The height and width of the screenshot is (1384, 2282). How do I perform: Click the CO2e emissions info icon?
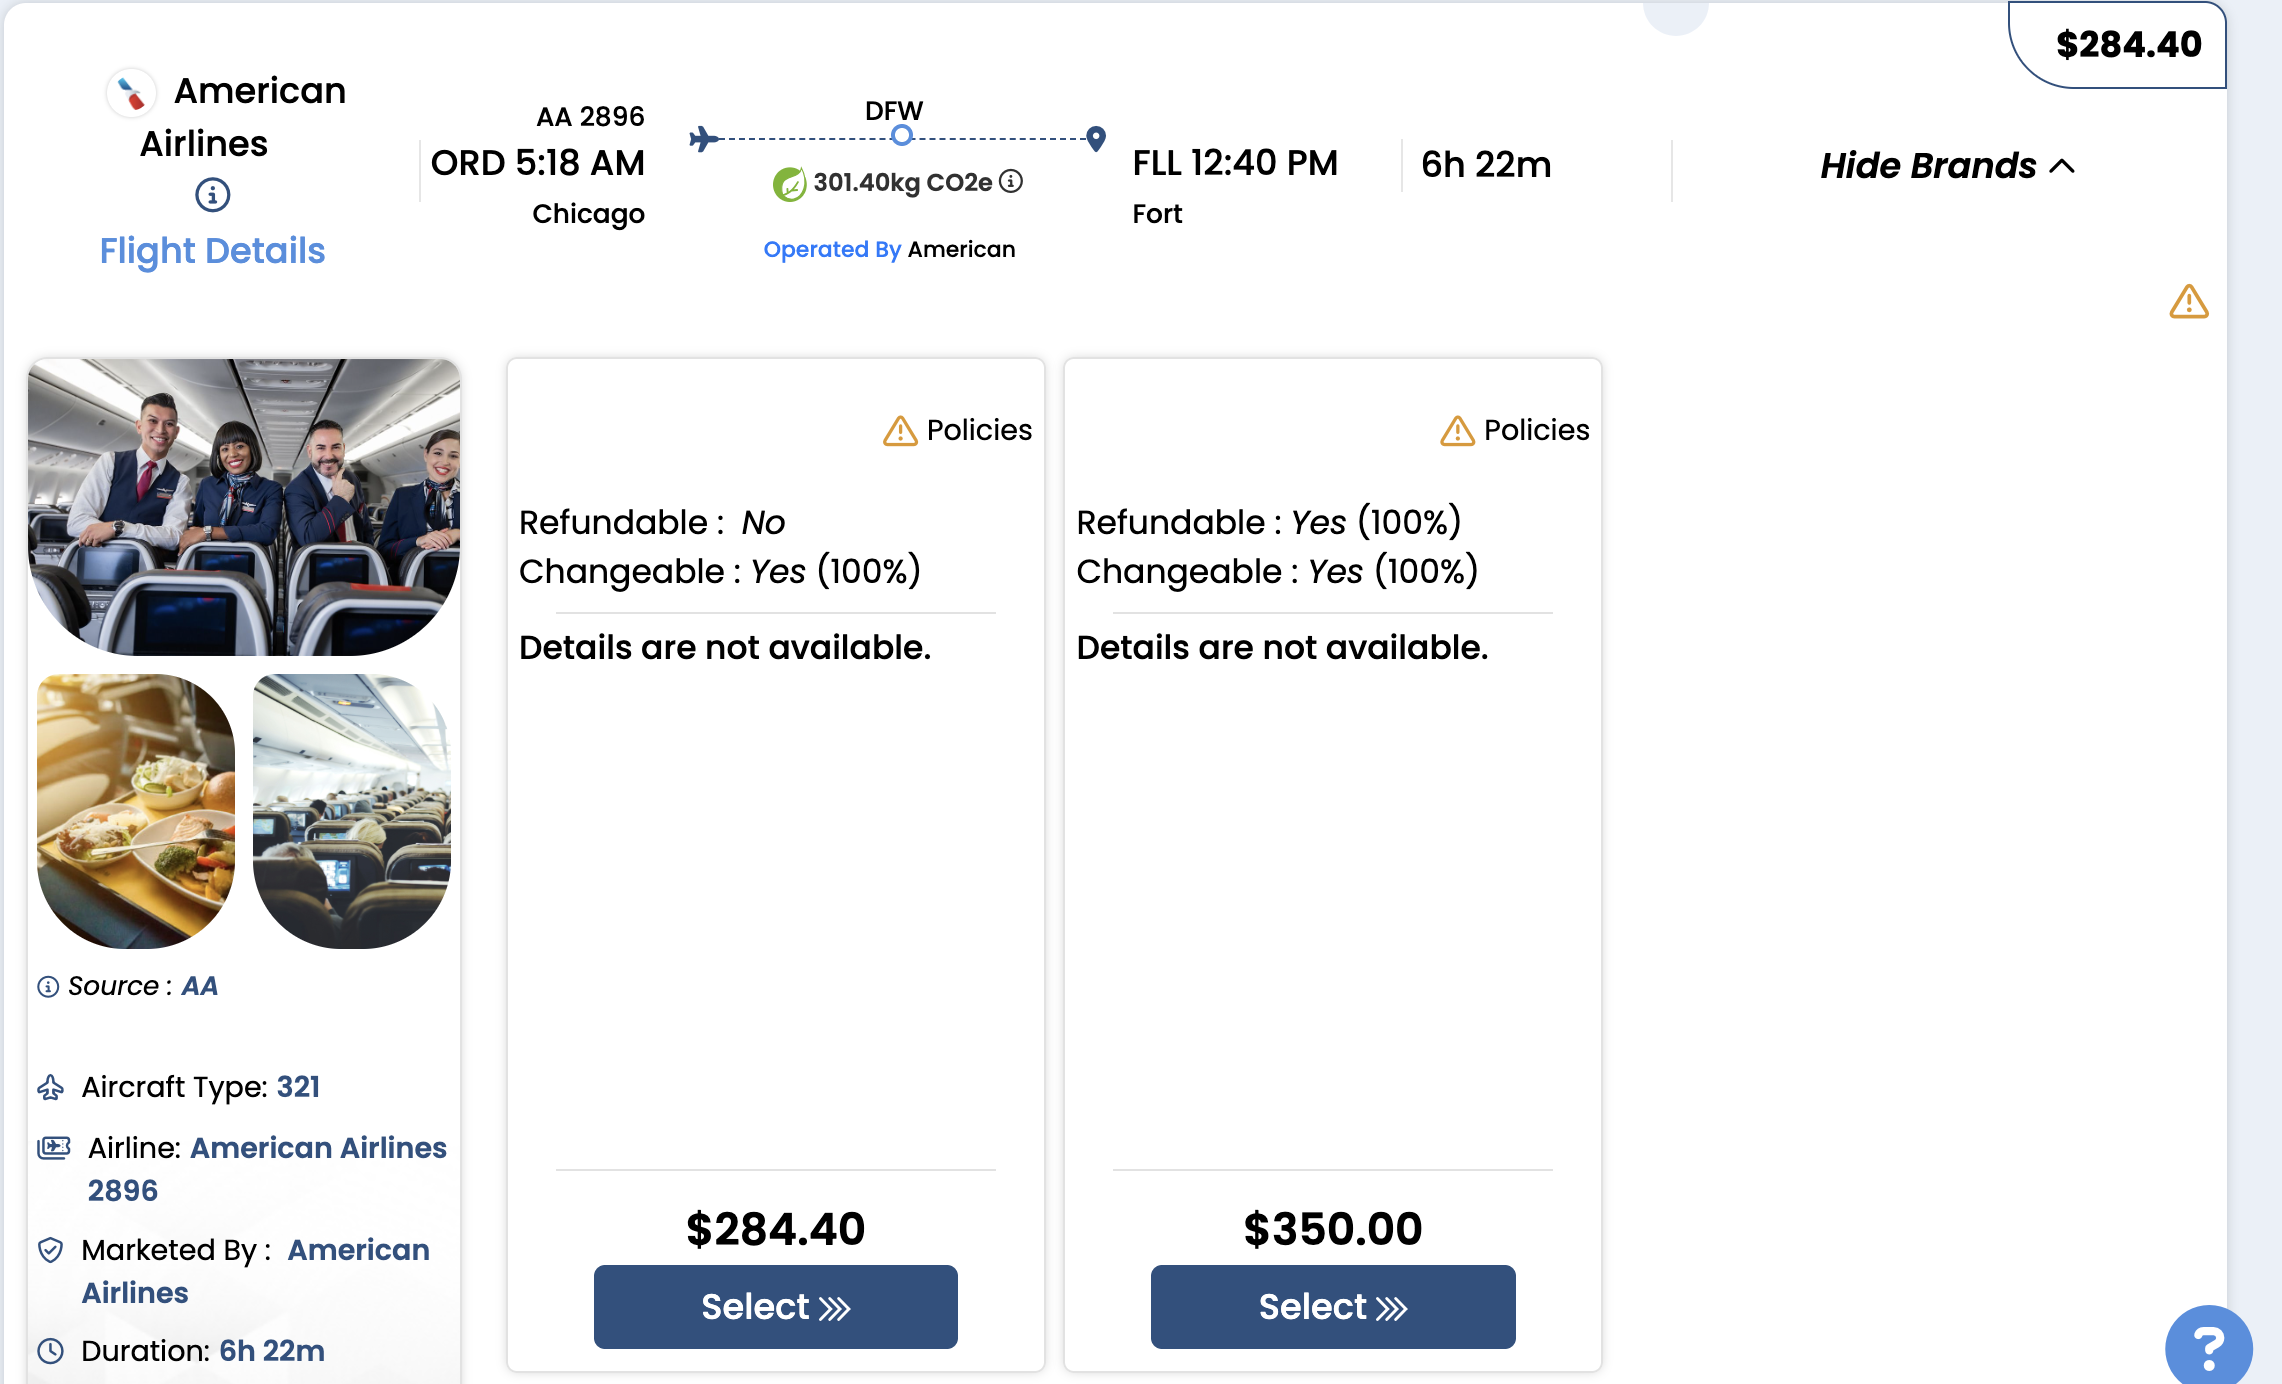[1011, 181]
